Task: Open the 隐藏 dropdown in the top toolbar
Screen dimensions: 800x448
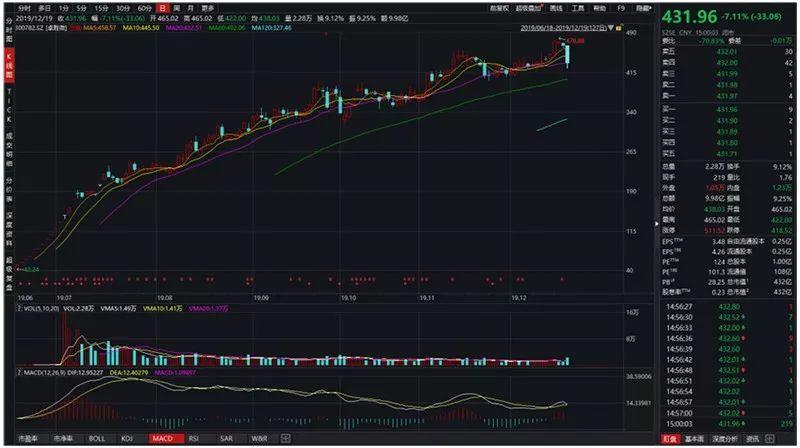Action: [x=643, y=8]
